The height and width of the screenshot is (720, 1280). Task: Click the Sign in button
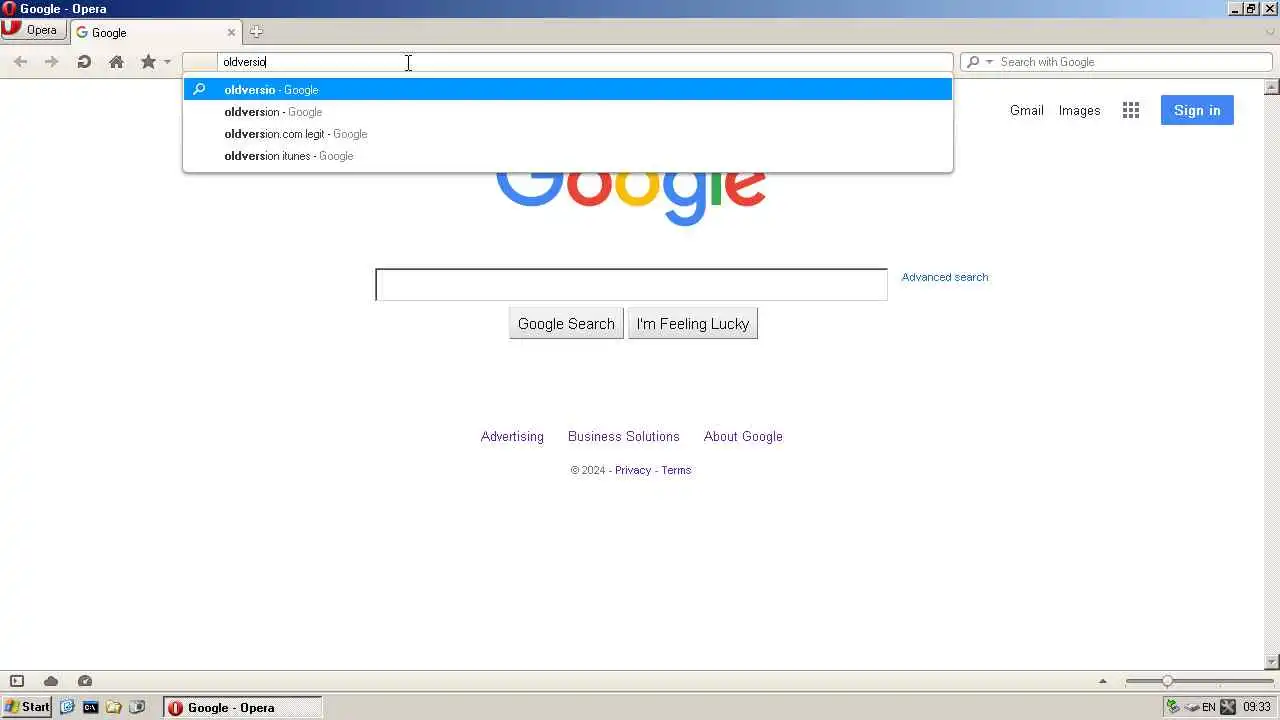tap(1197, 110)
